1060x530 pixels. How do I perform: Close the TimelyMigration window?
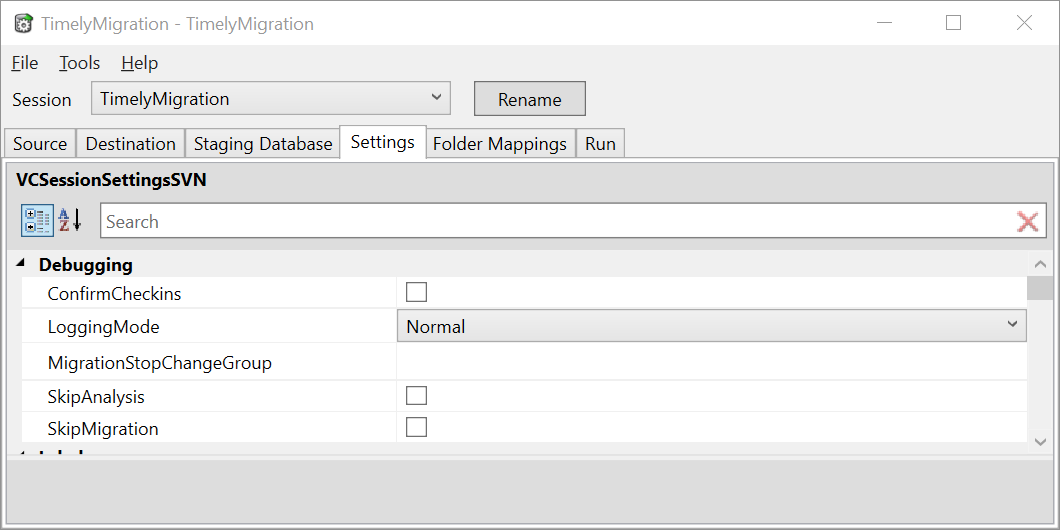coord(1024,23)
